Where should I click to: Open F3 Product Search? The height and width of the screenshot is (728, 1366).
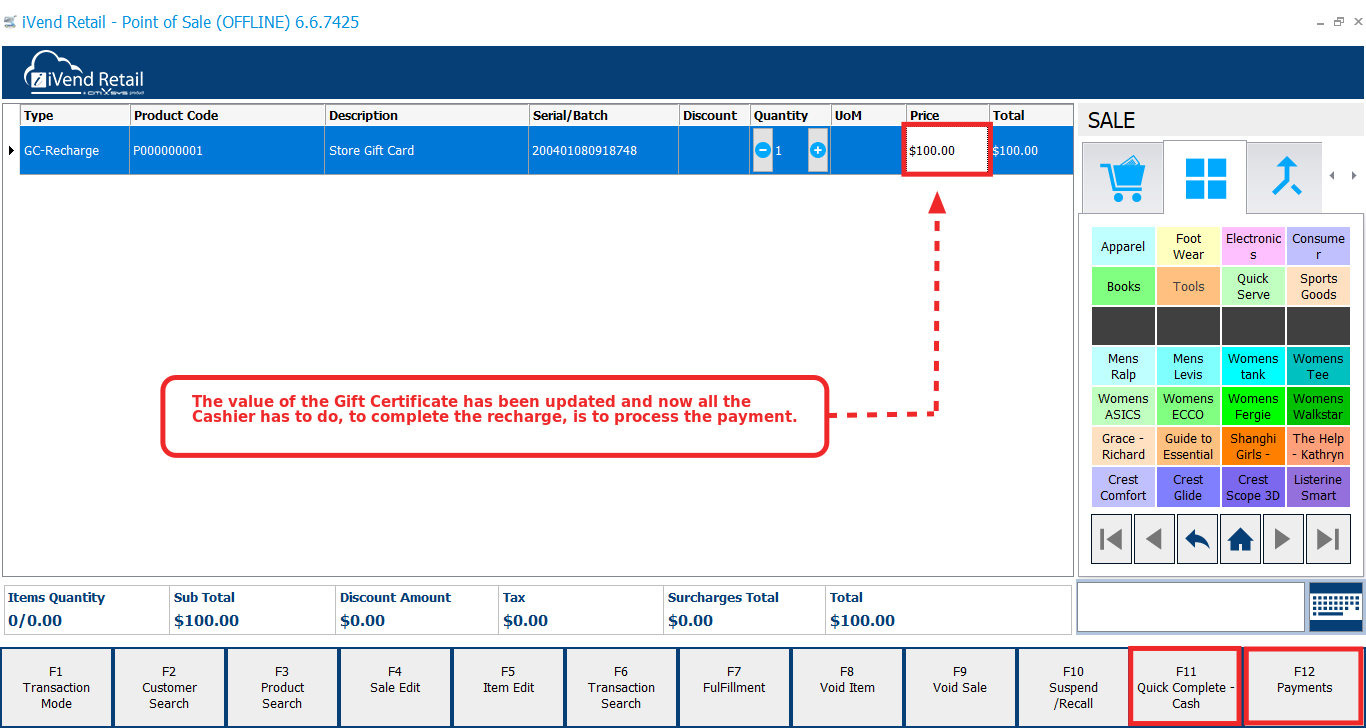(282, 687)
